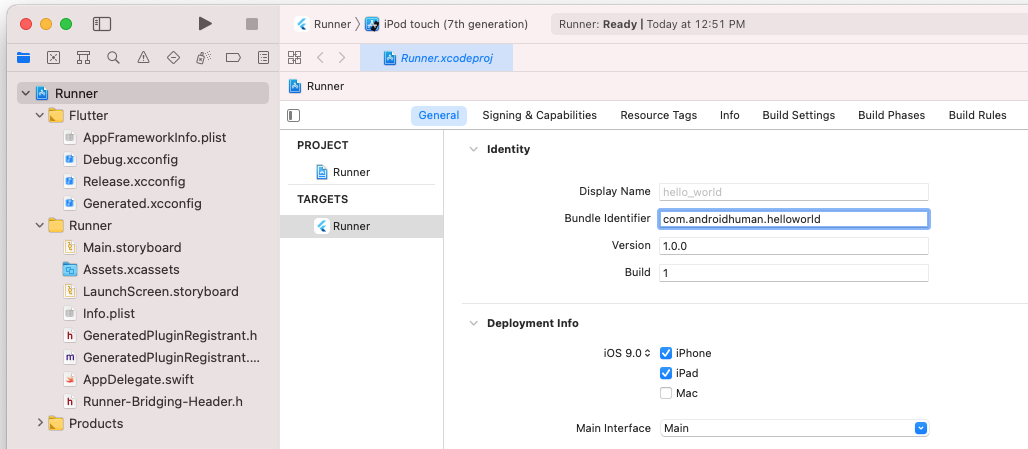This screenshot has width=1028, height=449.
Task: Open the related items grid menu
Action: click(x=294, y=58)
